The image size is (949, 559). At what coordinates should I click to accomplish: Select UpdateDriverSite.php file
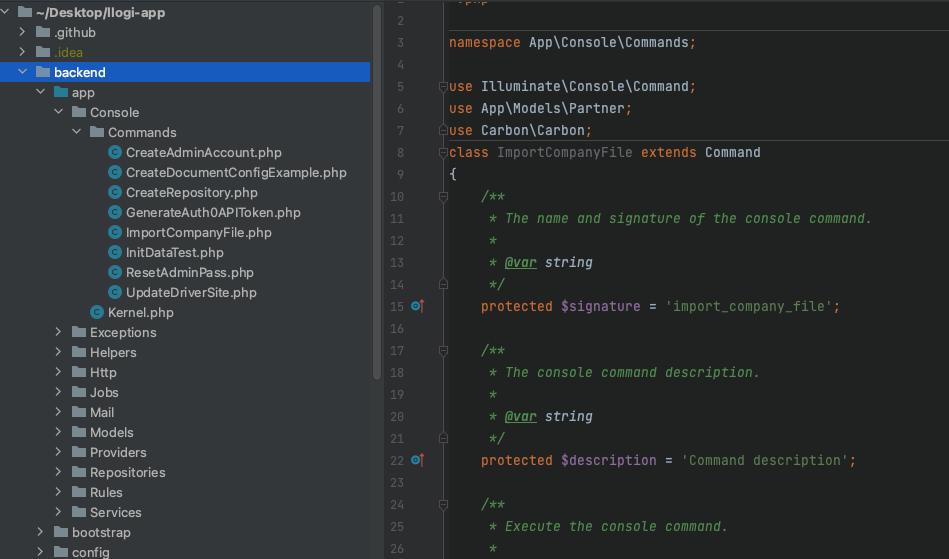pyautogui.click(x=191, y=292)
